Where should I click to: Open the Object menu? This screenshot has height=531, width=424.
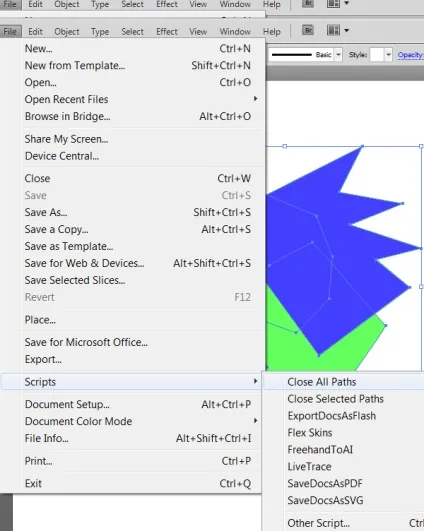[x=67, y=31]
